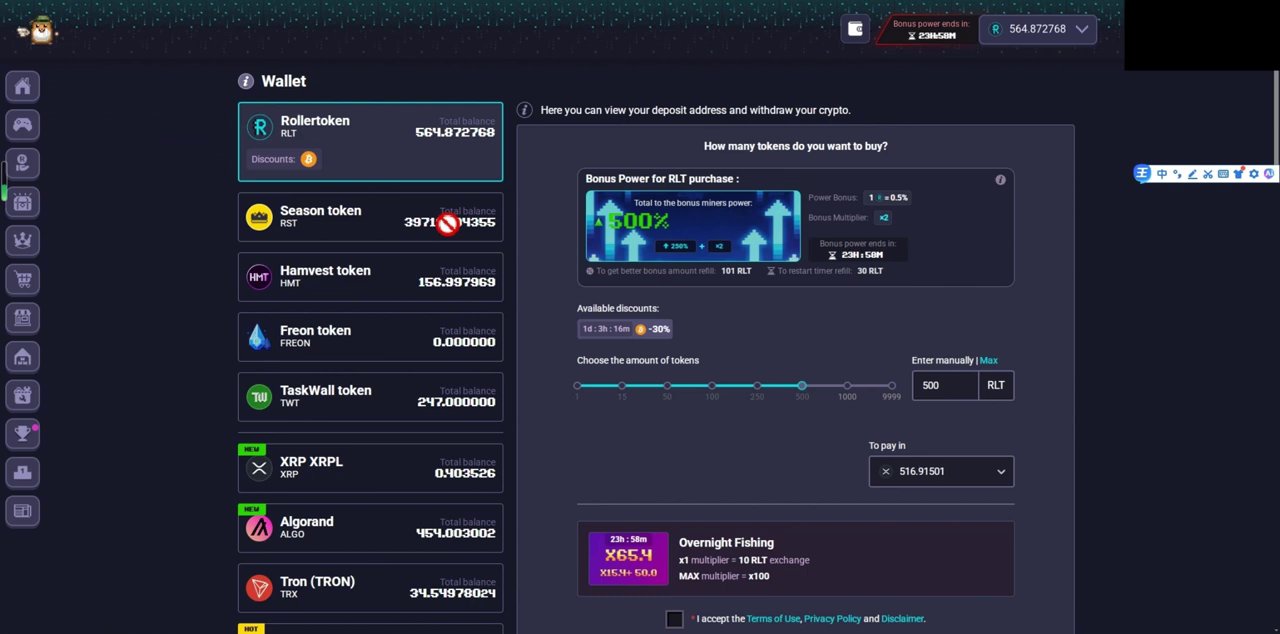1280x634 pixels.
Task: Select the XRP XRPL wallet row
Action: [370, 468]
